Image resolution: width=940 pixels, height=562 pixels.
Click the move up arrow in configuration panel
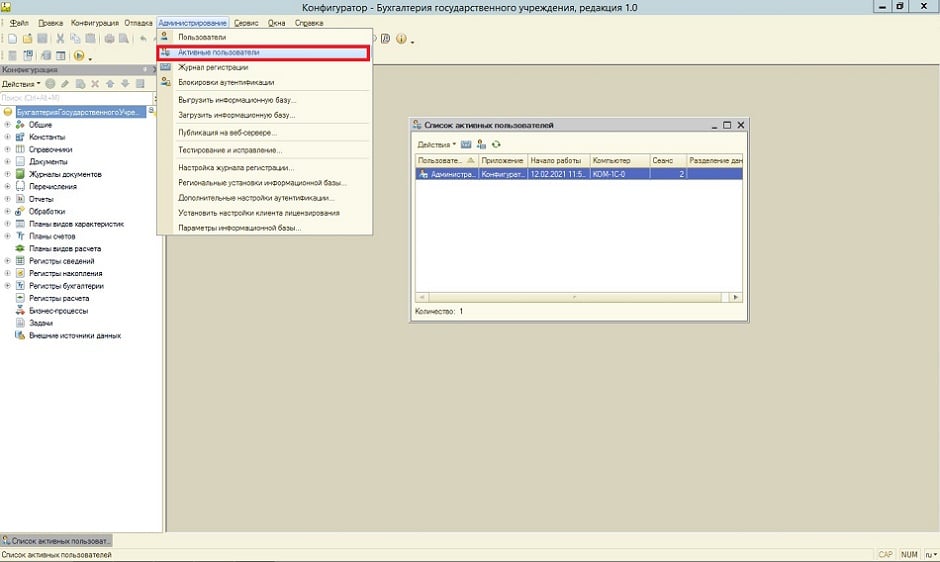pos(111,84)
